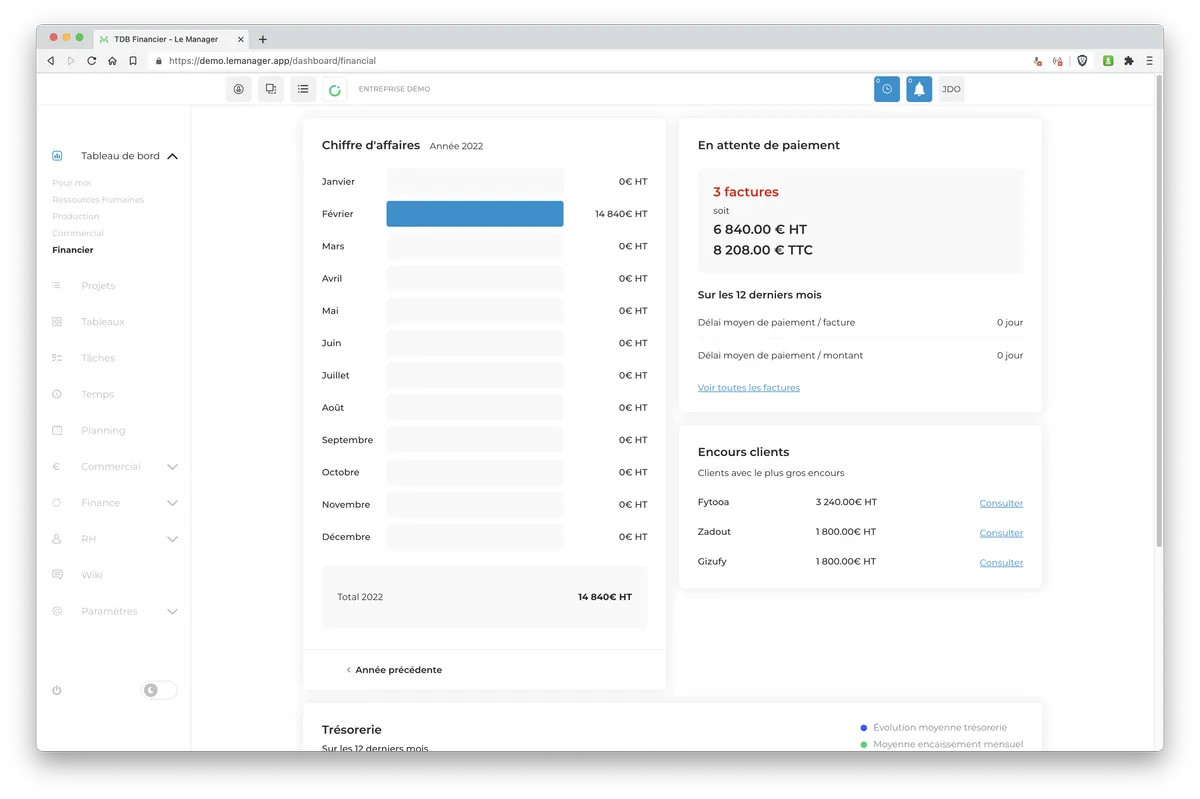The image size is (1200, 799).
Task: Click Consulter for Zadout
Action: tap(1001, 533)
